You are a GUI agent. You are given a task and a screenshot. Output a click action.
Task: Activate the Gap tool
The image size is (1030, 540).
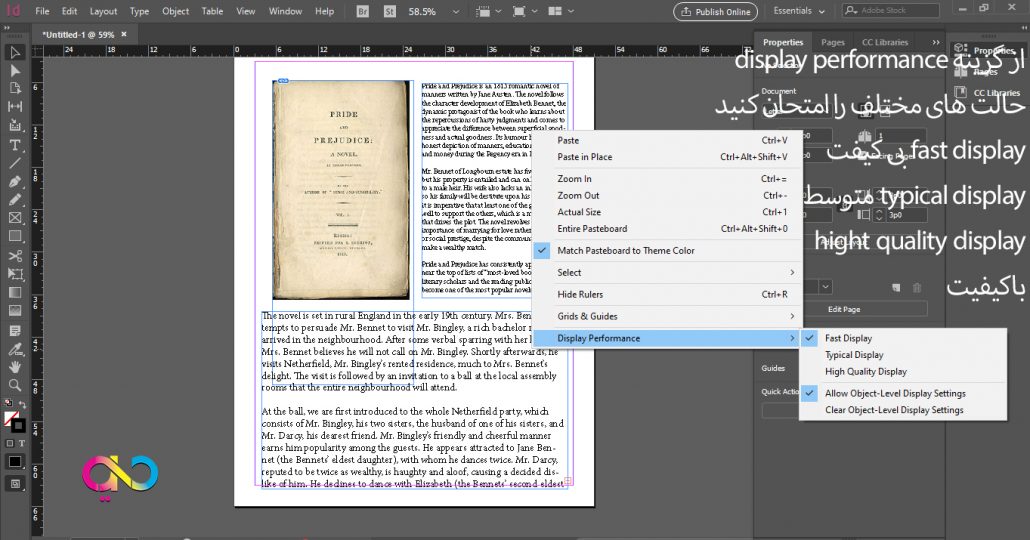15,106
